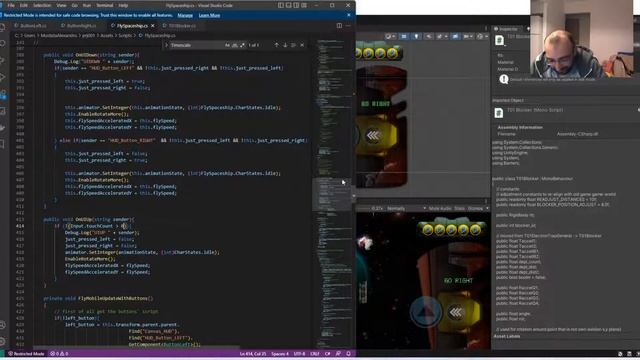The height and width of the screenshot is (360, 640).
Task: Change indentation via Spaces: 4
Action: tap(280, 353)
